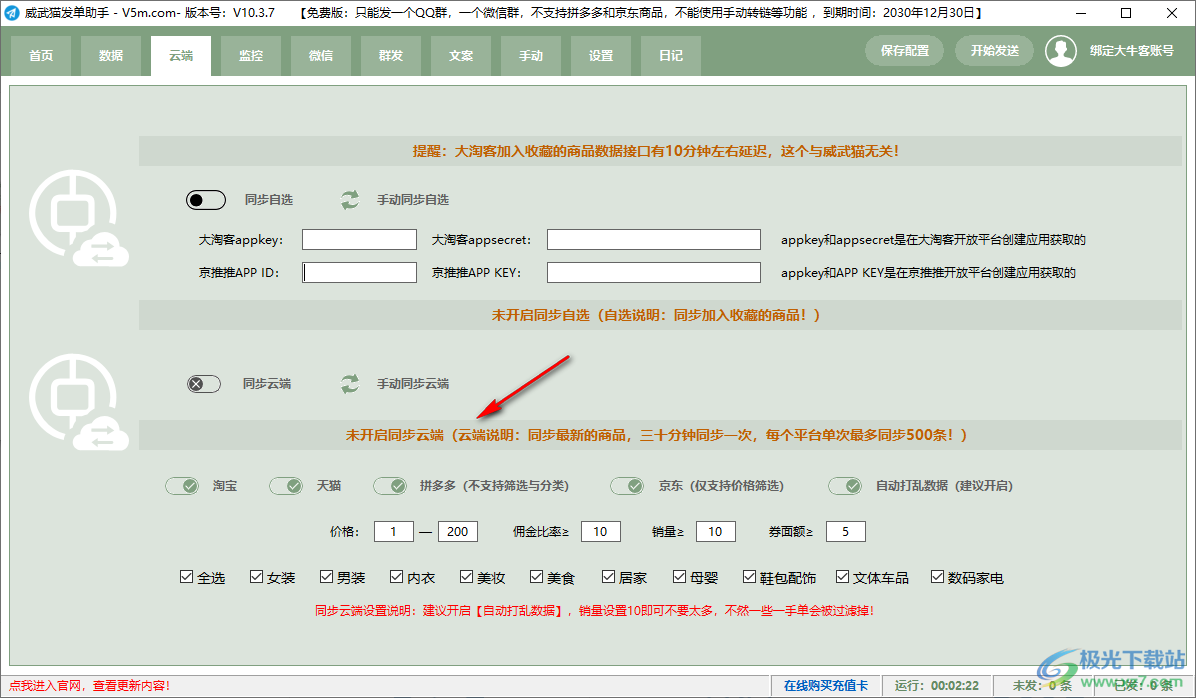Click the manual sync cloud refresh icon
Viewport: 1196px width, 698px height.
point(349,384)
